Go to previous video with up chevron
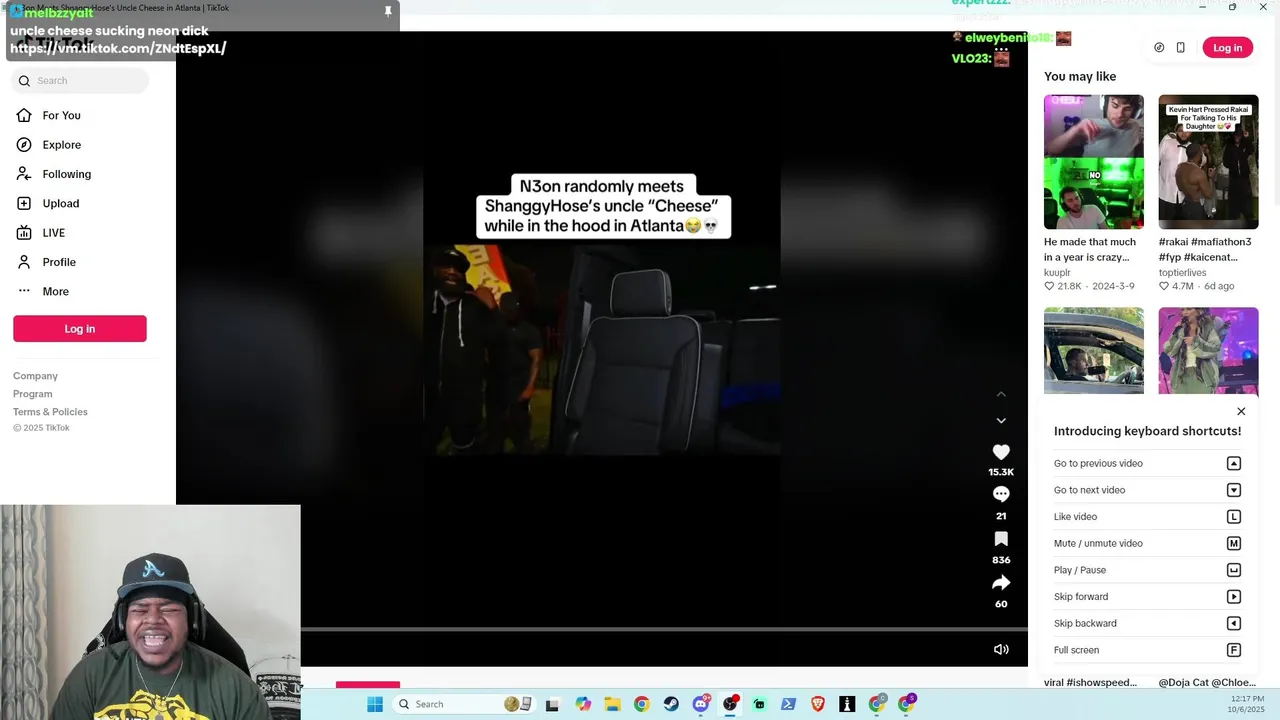 (x=1001, y=395)
